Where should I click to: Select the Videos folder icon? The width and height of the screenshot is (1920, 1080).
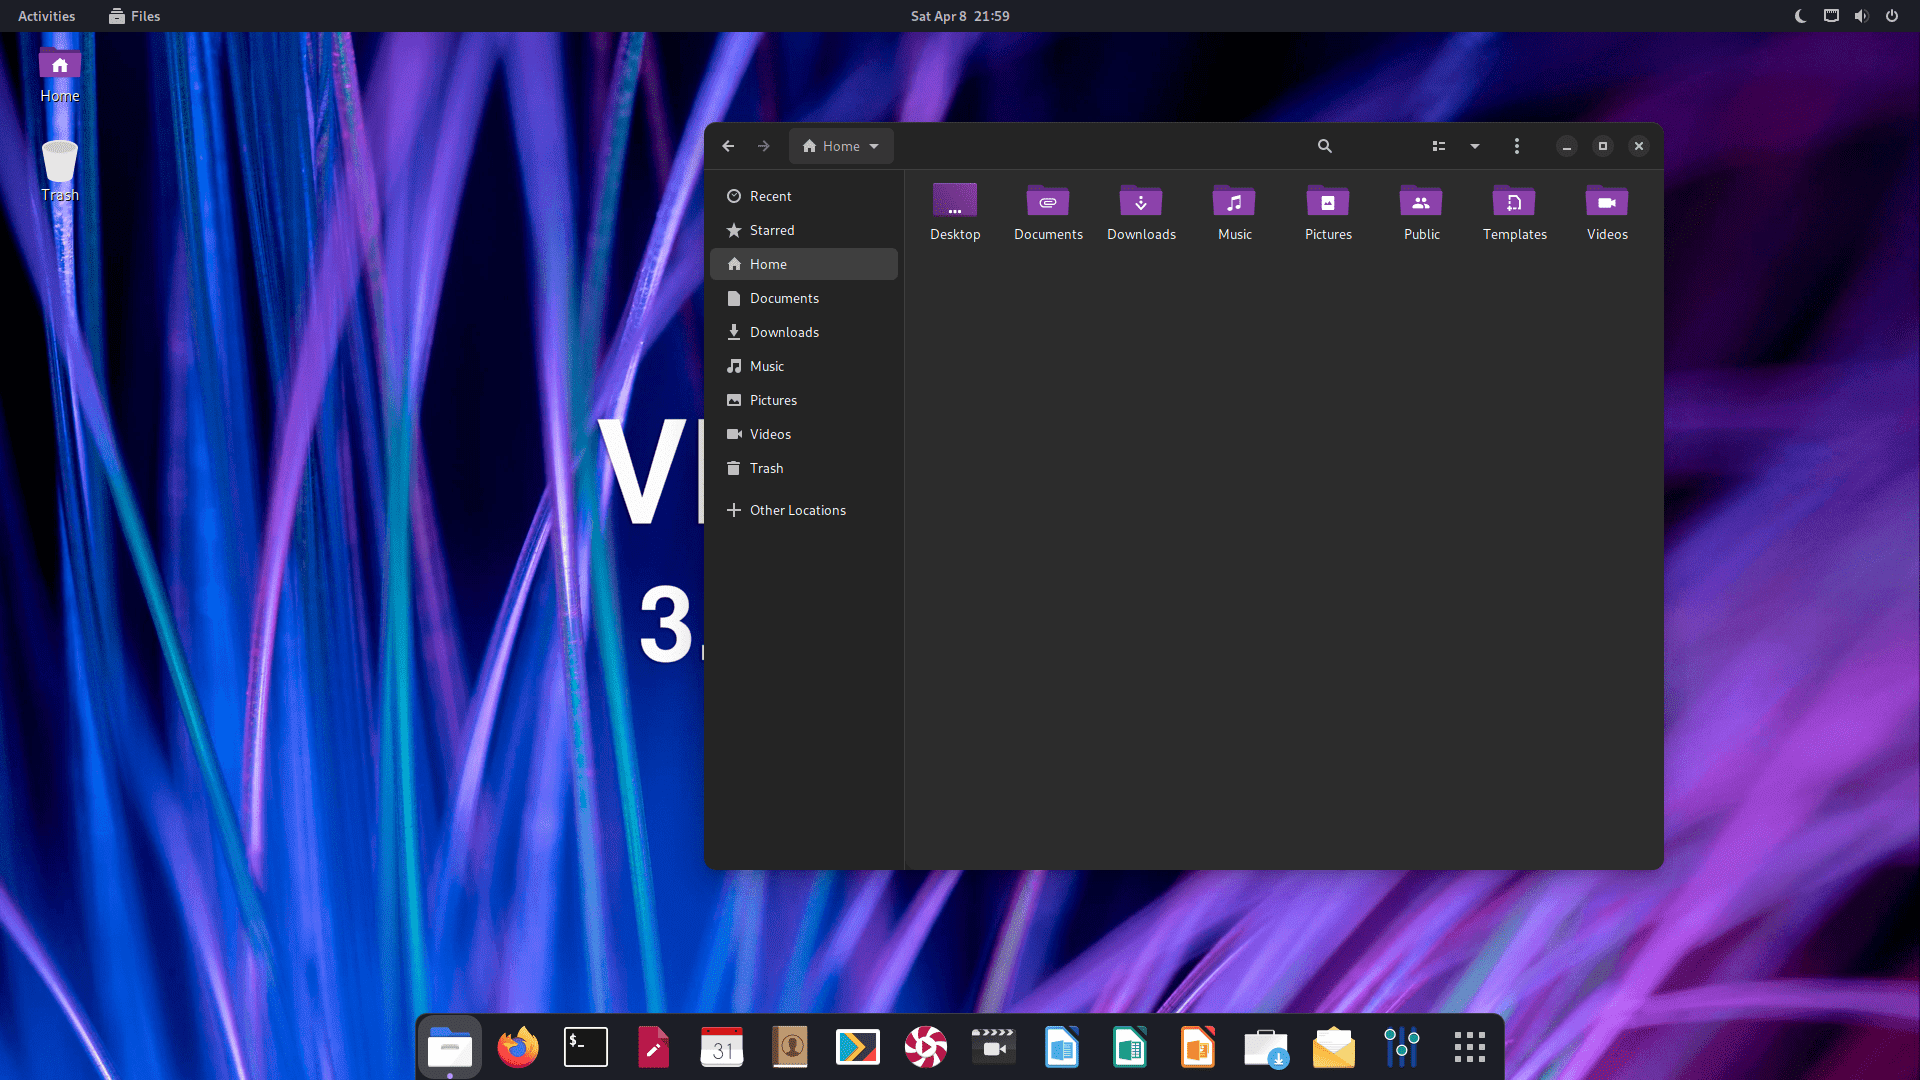(x=1607, y=200)
